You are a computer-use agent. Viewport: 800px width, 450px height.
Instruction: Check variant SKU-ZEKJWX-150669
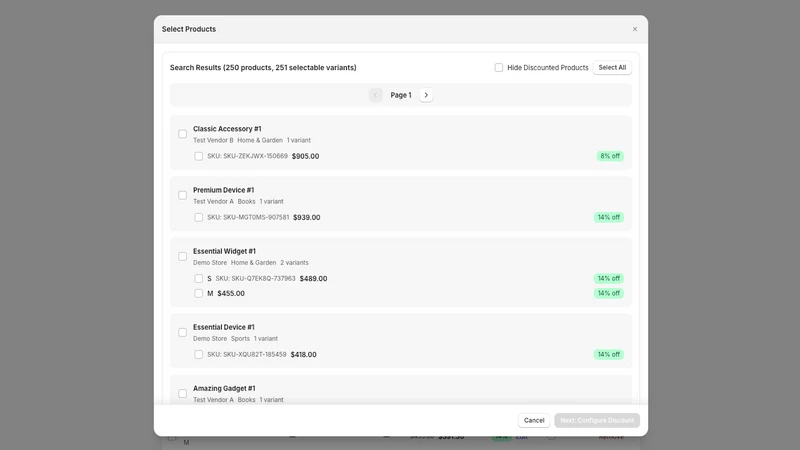[x=198, y=156]
